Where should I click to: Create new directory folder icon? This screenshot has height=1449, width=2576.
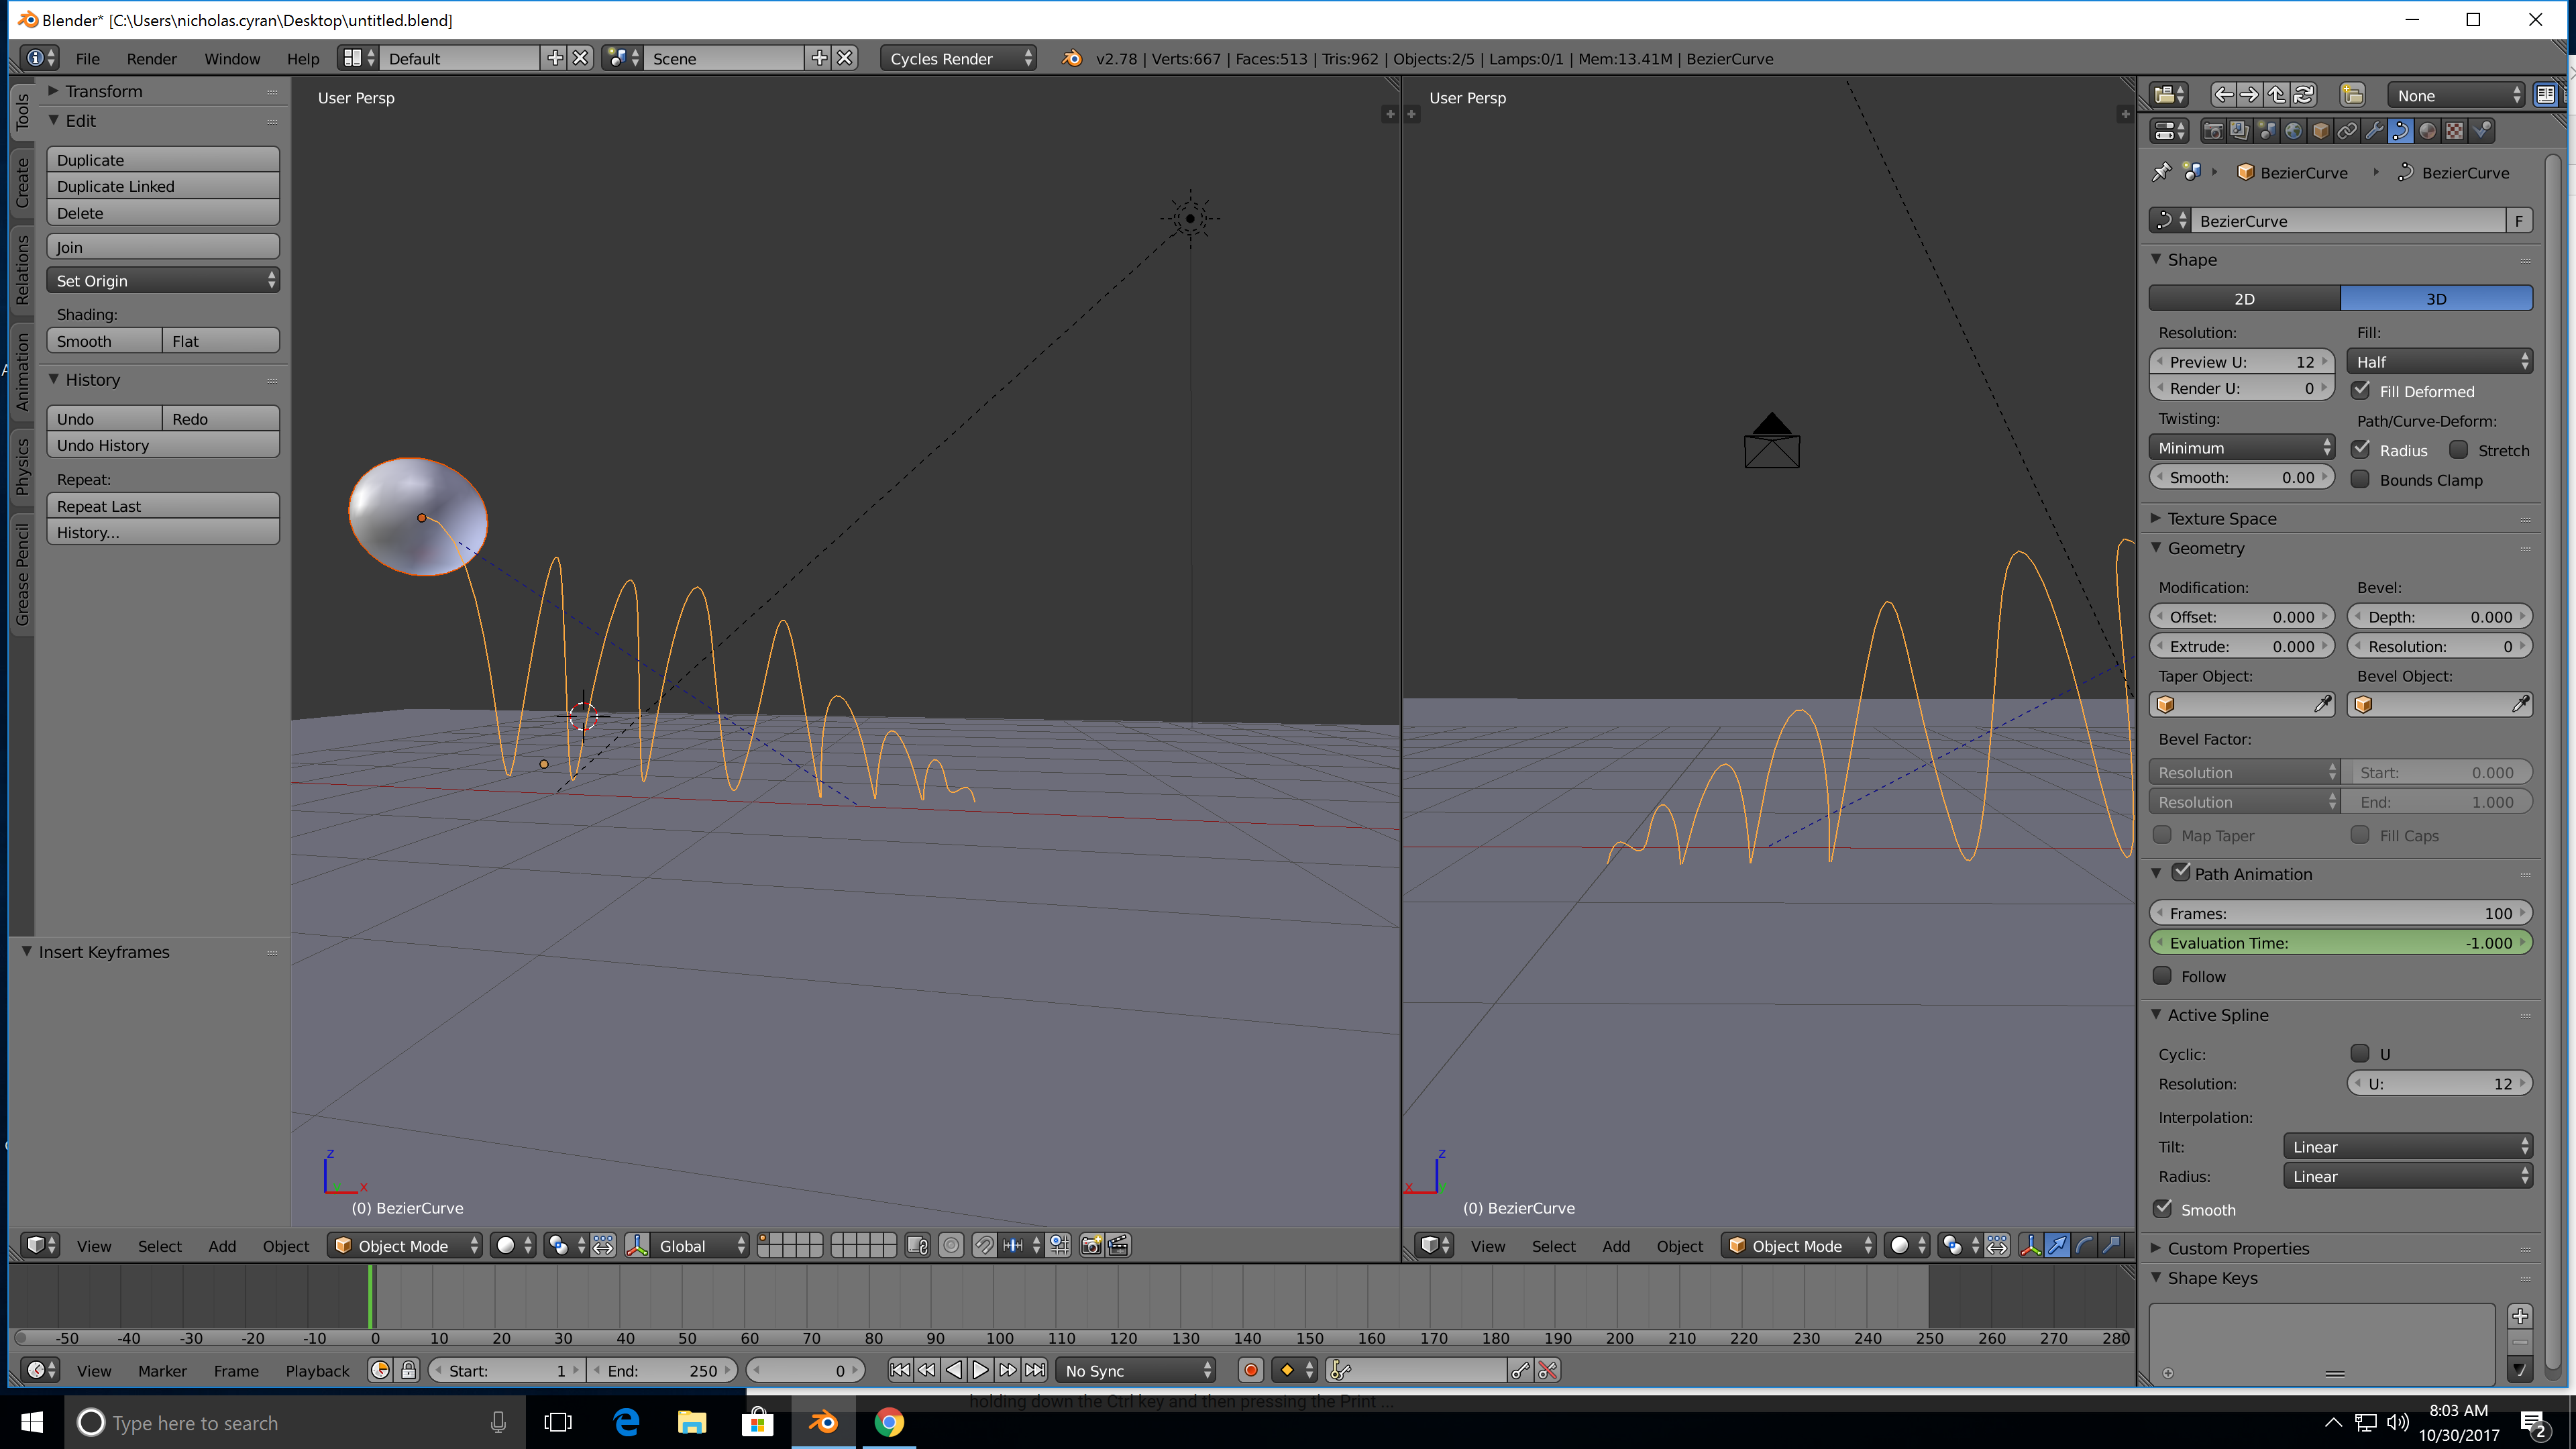click(x=2352, y=95)
